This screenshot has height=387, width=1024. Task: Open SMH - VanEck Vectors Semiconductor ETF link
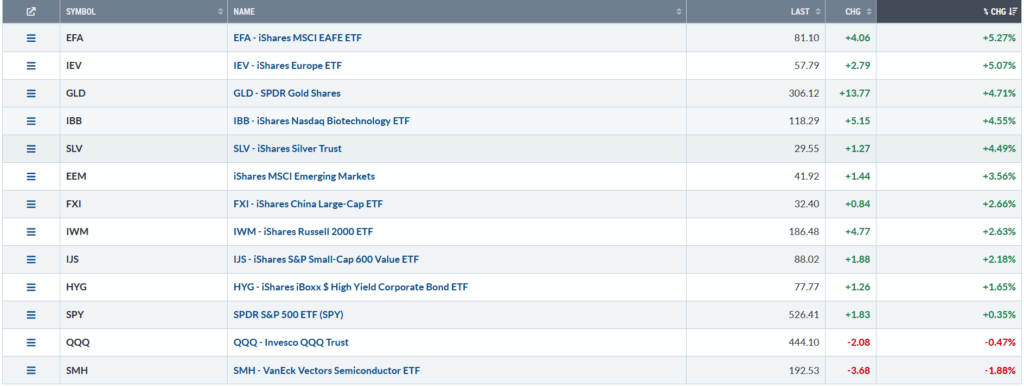[x=327, y=370]
